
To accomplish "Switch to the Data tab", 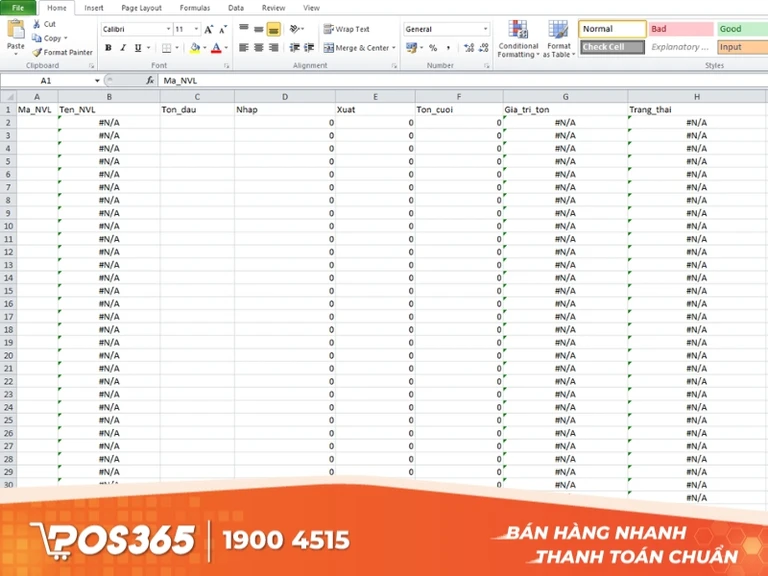I will (236, 8).
